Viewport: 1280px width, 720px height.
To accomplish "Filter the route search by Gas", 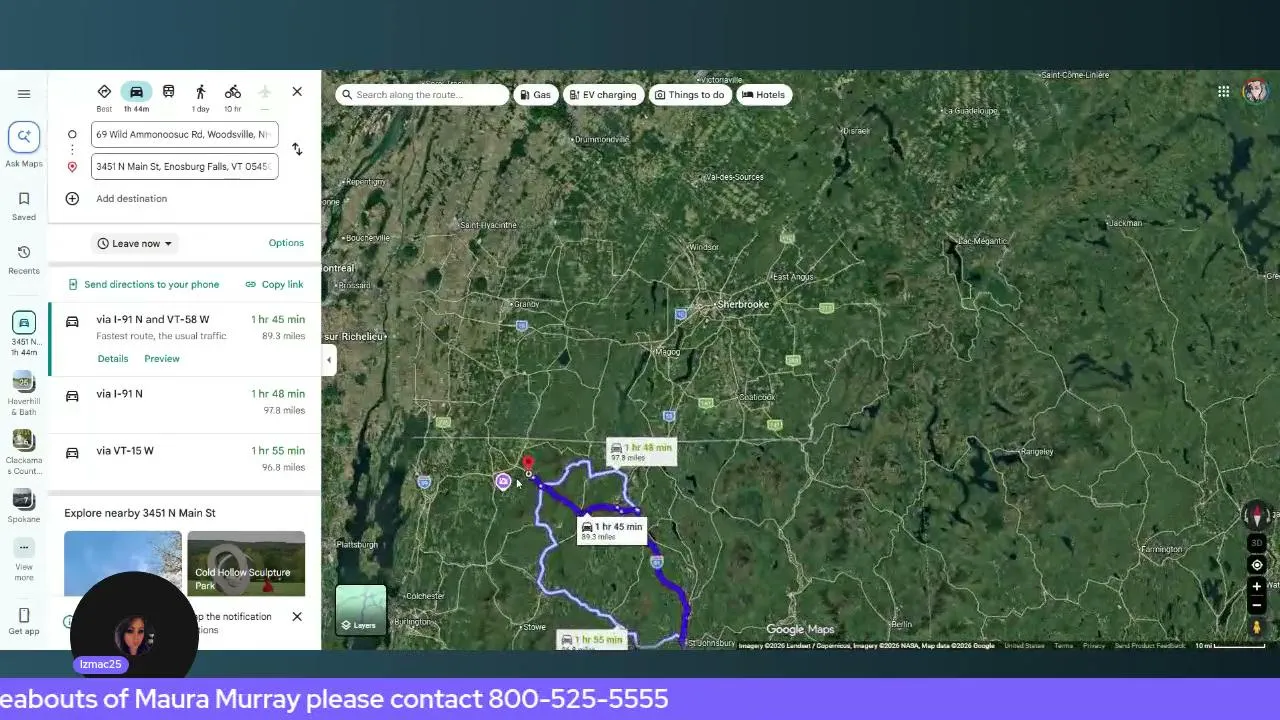I will click(x=535, y=95).
